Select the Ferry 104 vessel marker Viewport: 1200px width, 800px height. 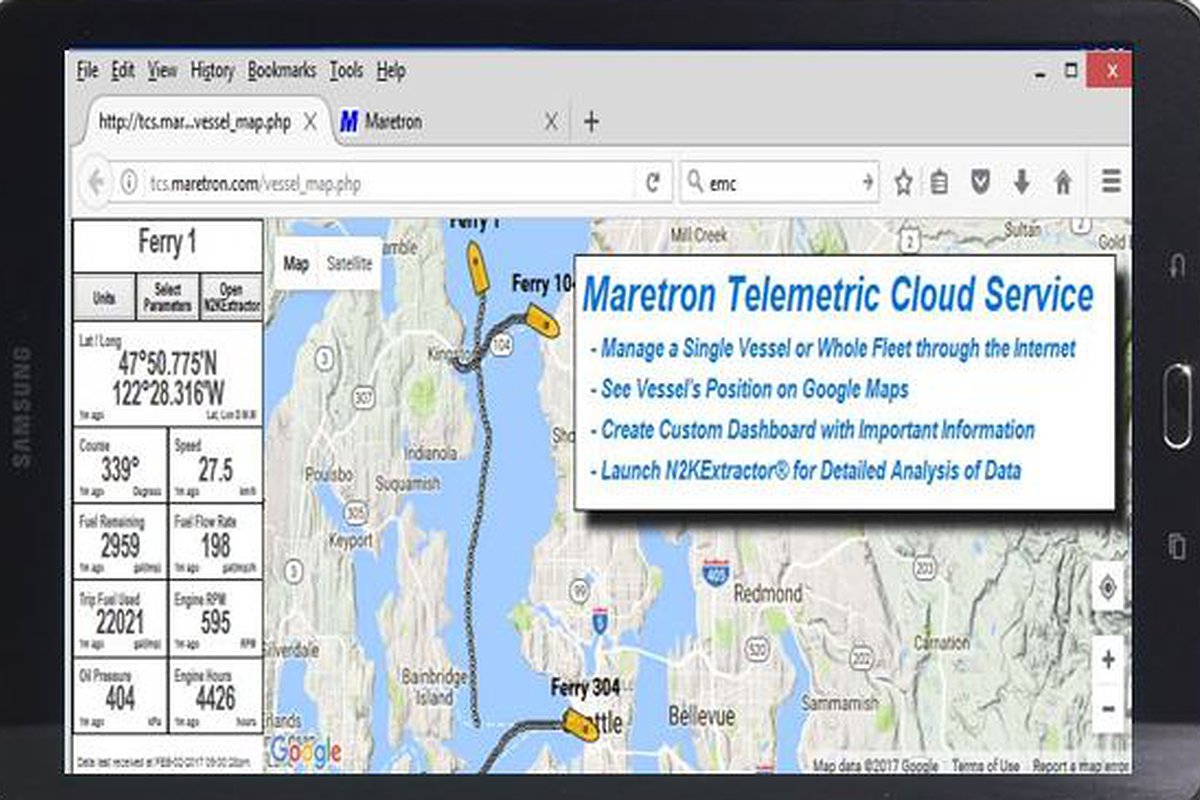point(542,319)
